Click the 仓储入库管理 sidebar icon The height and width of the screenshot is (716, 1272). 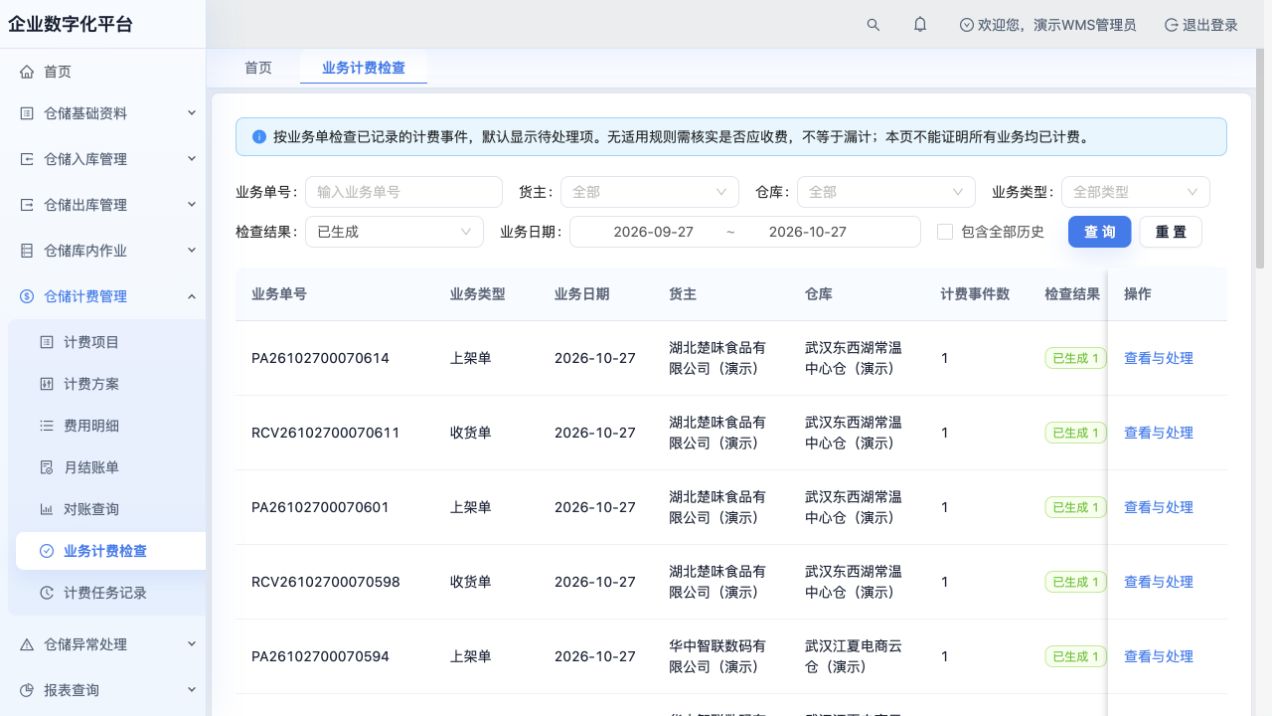tap(27, 159)
